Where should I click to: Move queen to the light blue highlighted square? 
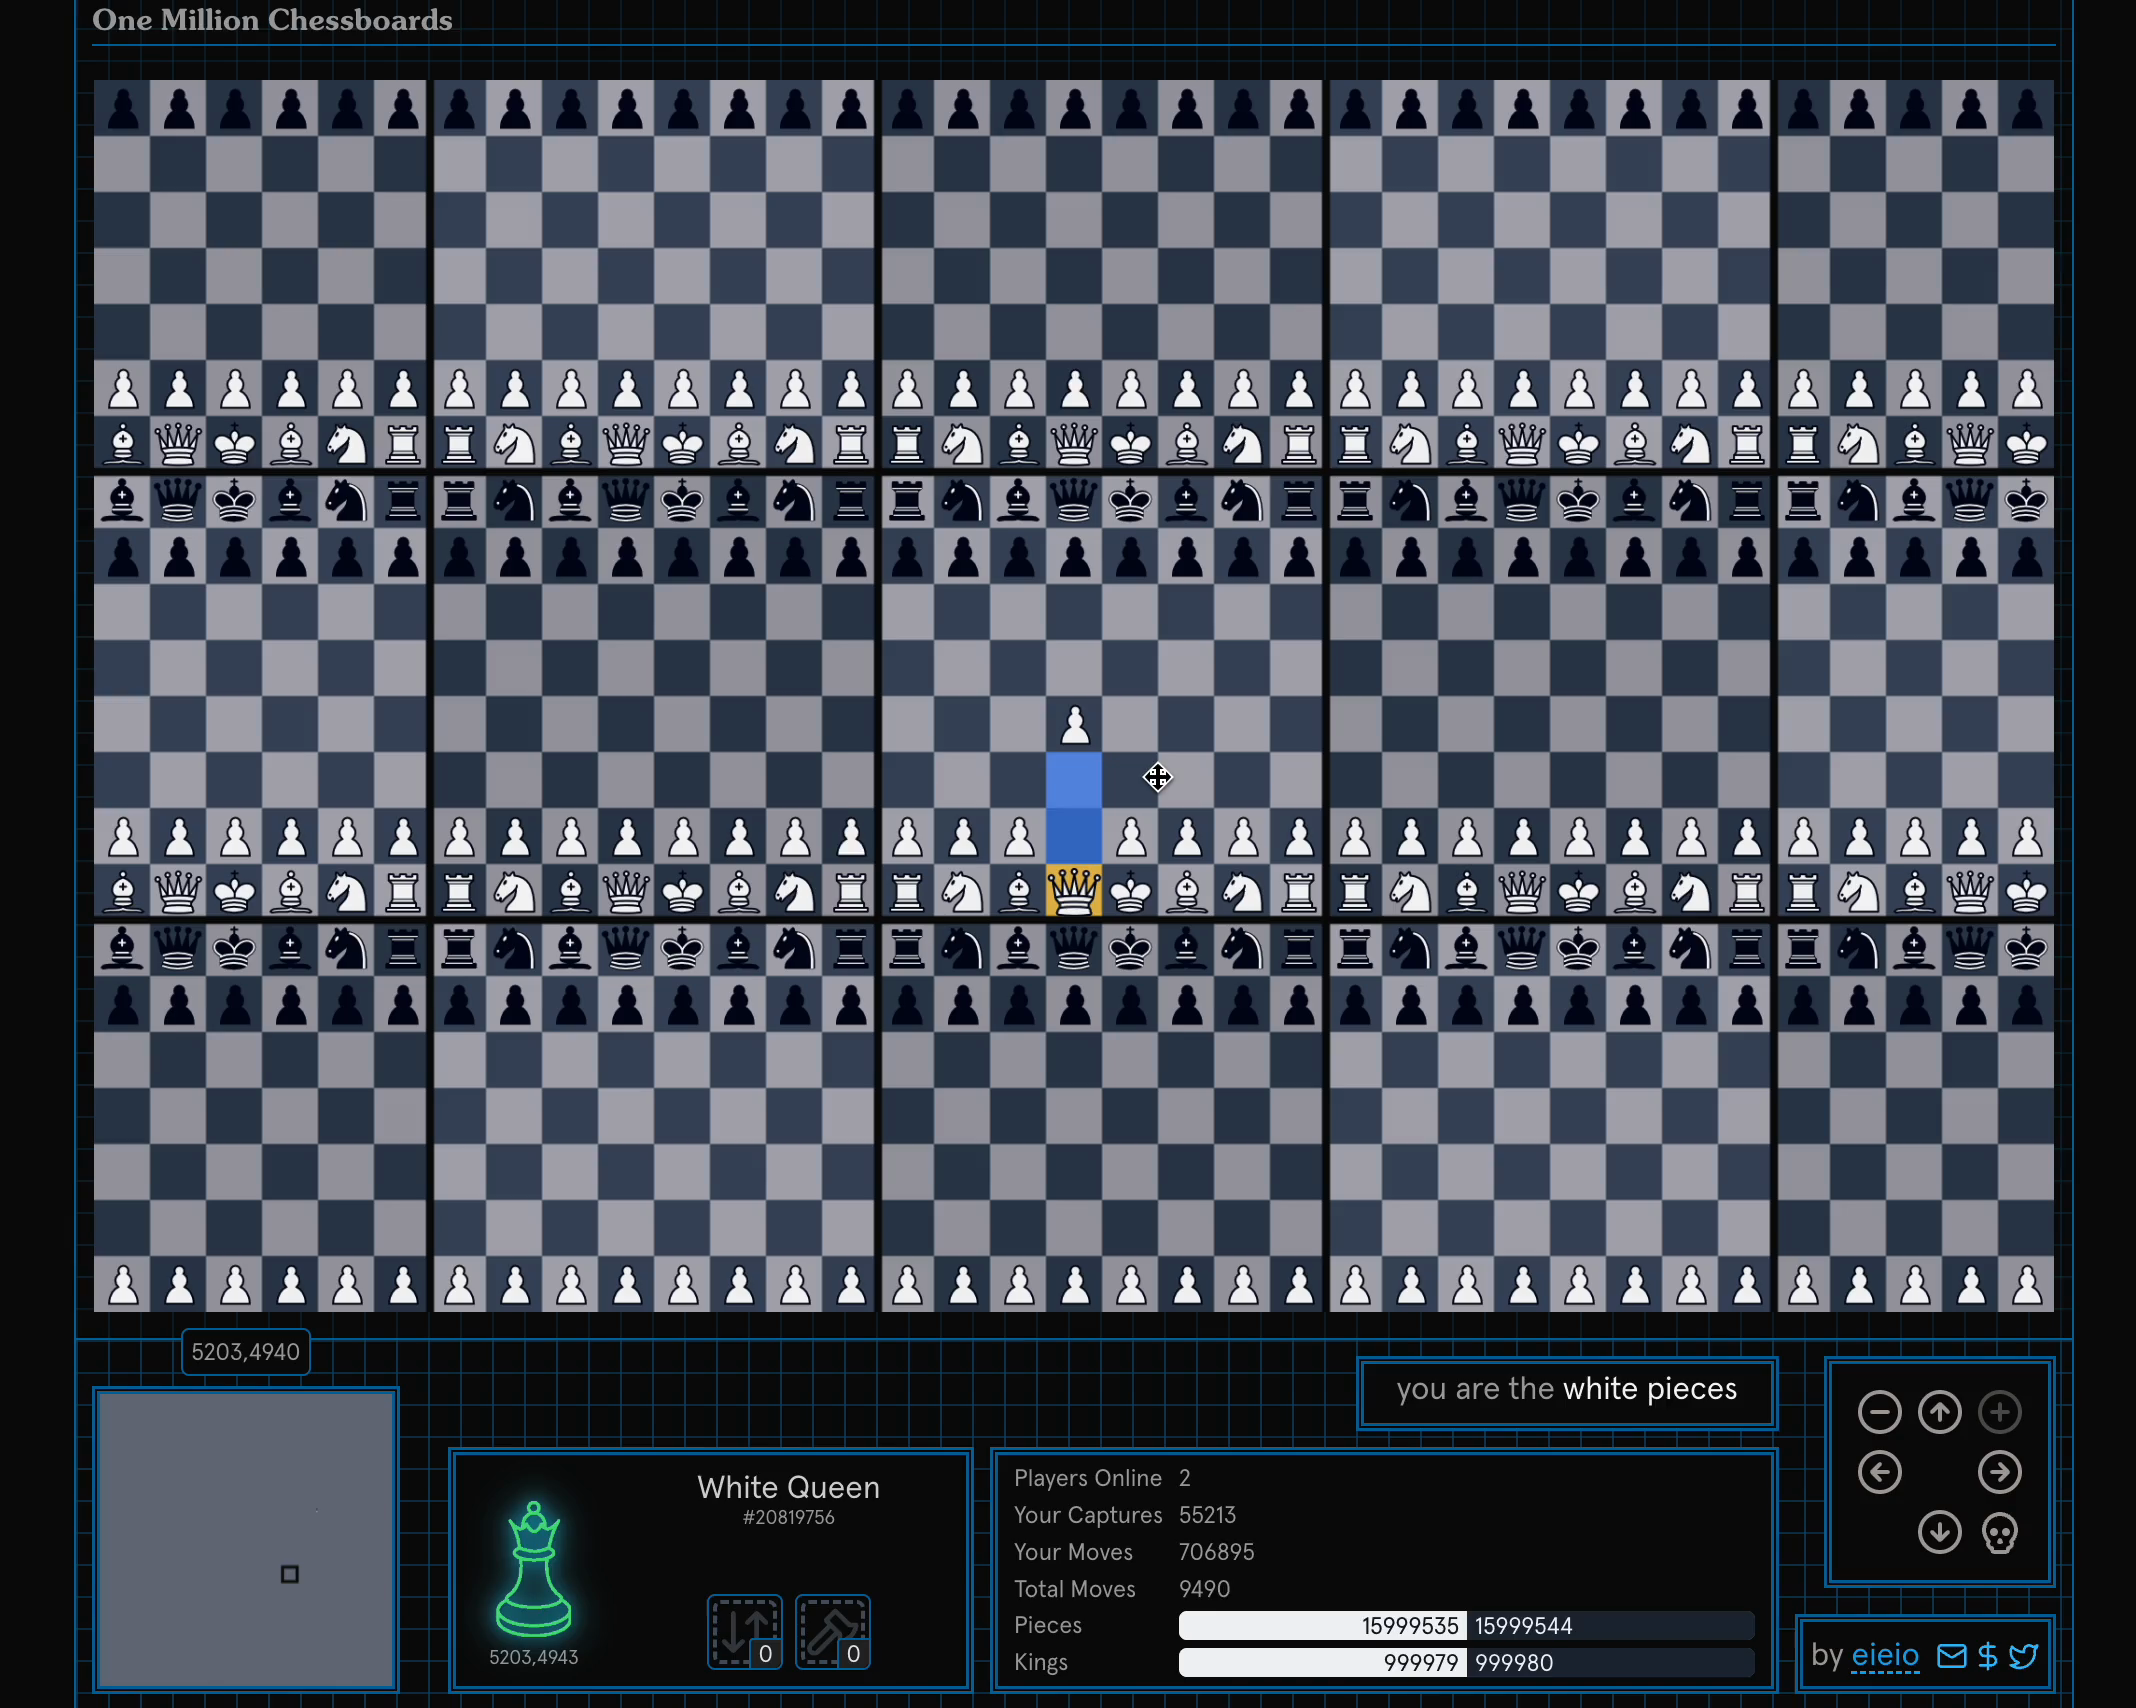click(1074, 779)
